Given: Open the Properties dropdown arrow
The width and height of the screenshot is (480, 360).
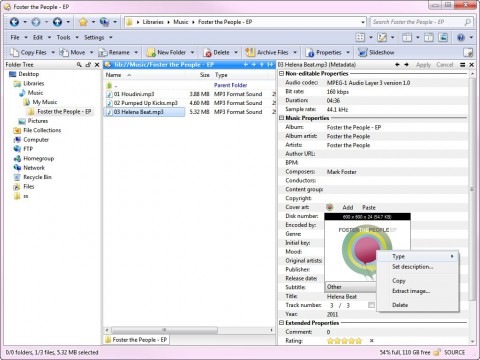Looking at the screenshot, I should [x=348, y=52].
